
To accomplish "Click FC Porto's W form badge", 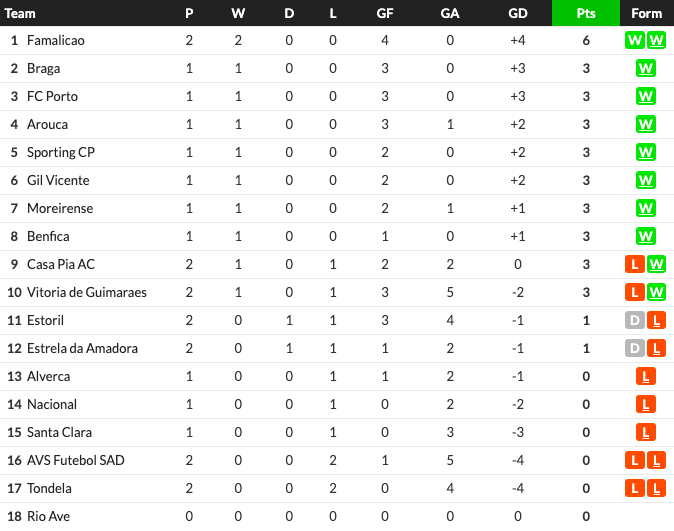I will [x=646, y=96].
